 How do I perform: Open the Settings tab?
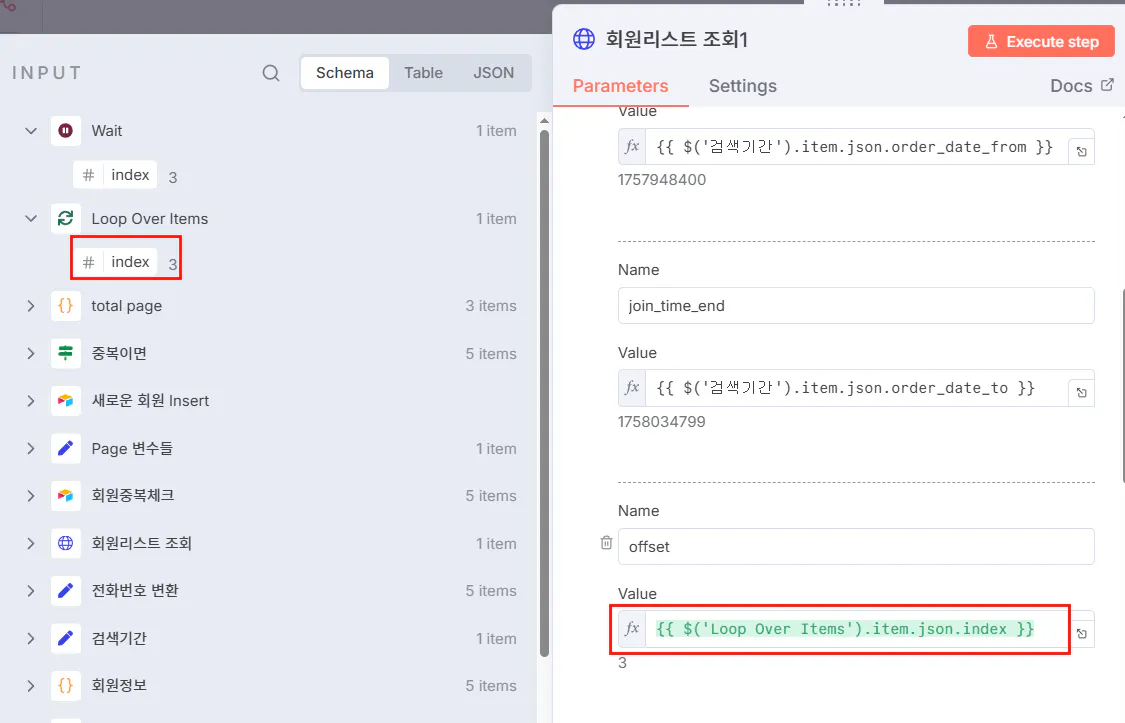pos(742,86)
